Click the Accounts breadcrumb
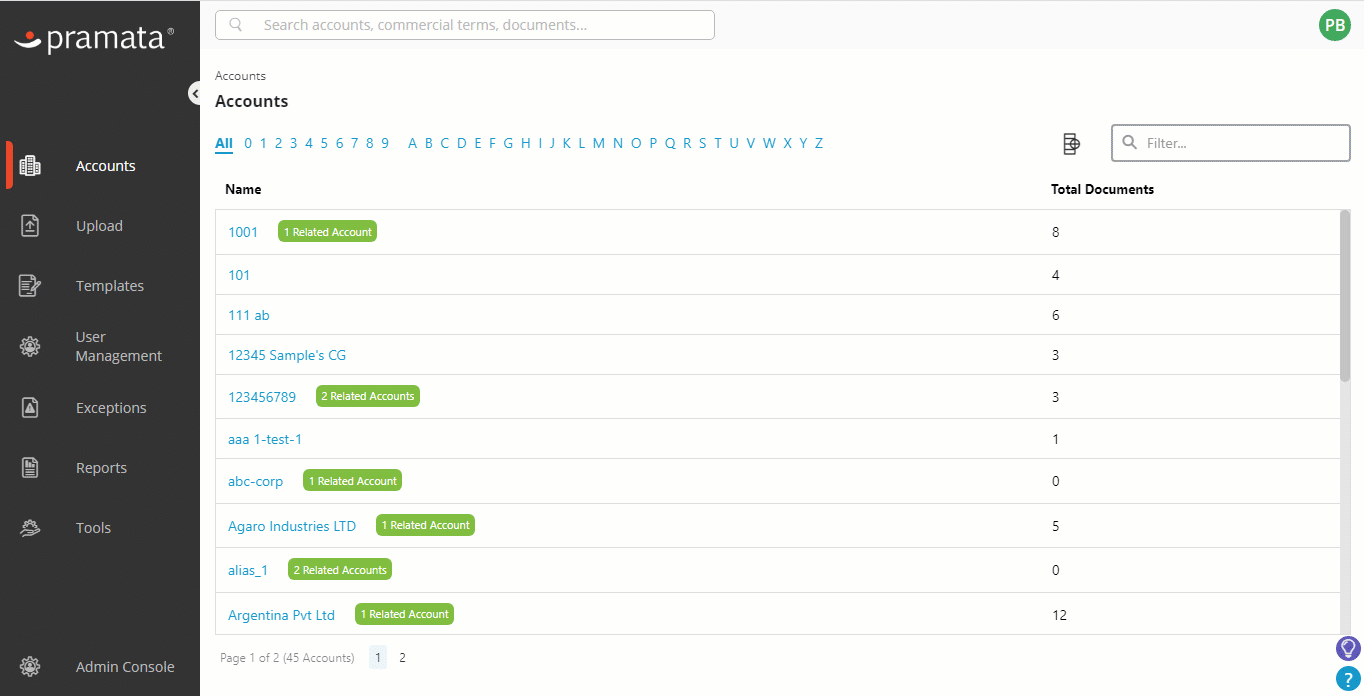The height and width of the screenshot is (696, 1364). [240, 76]
